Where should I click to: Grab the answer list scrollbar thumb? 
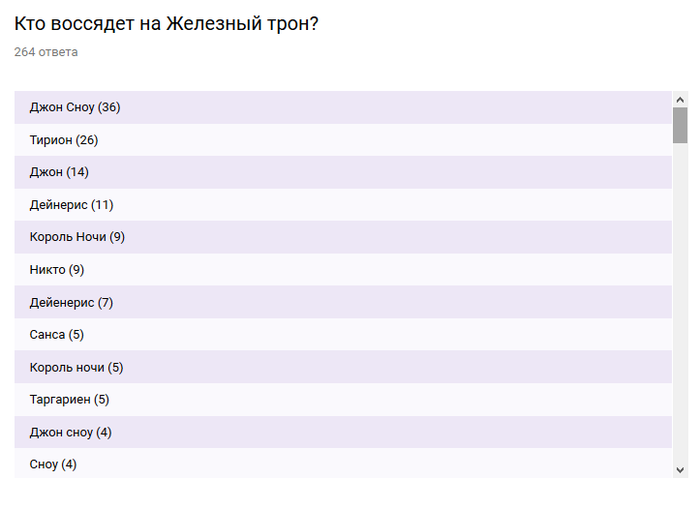point(680,125)
